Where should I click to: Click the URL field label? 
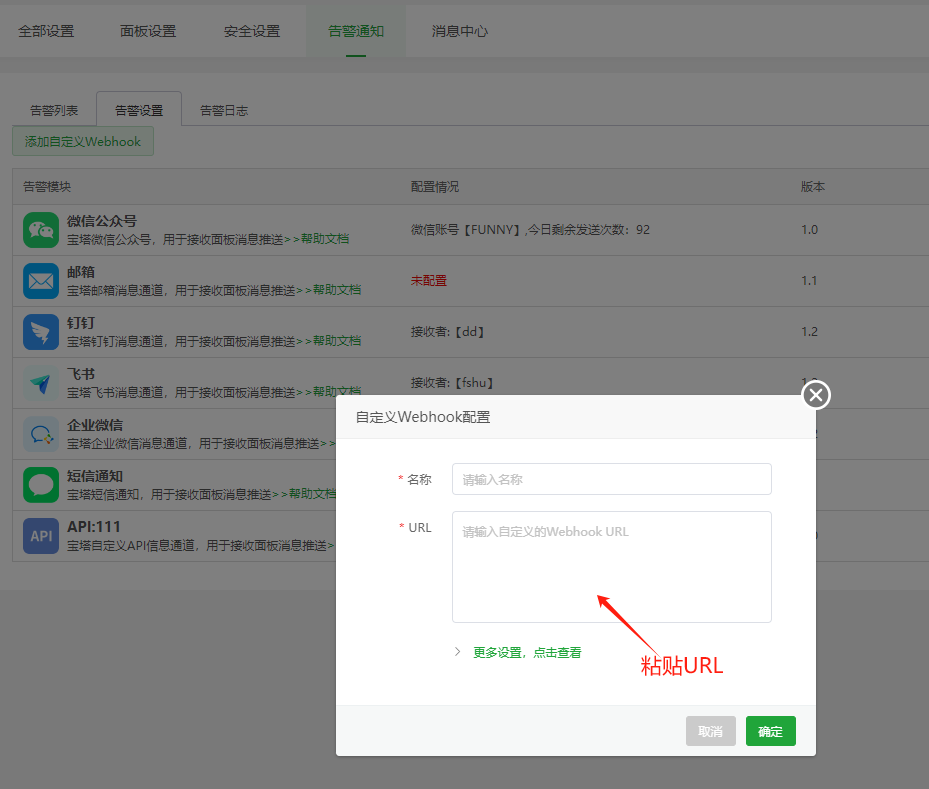tap(419, 527)
